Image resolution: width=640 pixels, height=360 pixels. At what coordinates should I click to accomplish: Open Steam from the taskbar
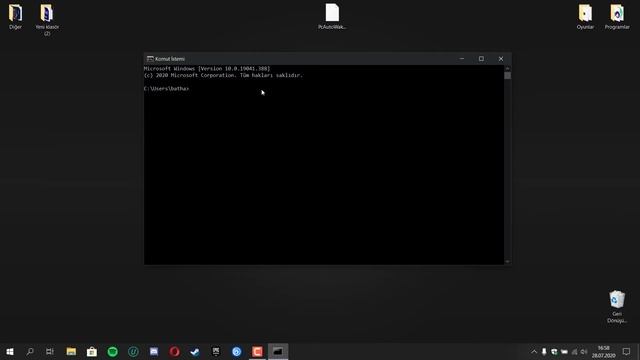click(x=195, y=351)
